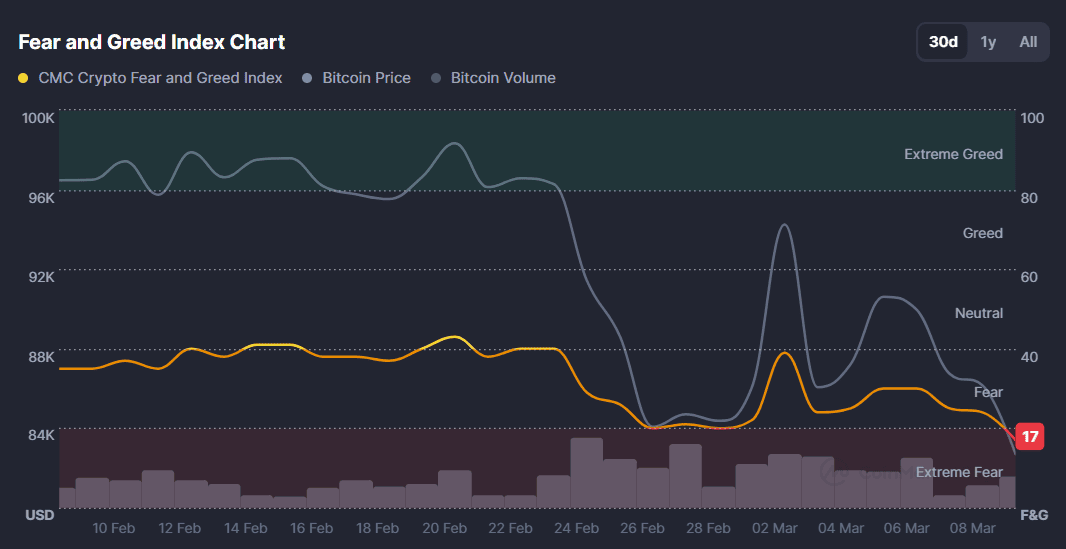Viewport: 1066px width, 549px height.
Task: Click the Greed zone label
Action: click(x=982, y=233)
